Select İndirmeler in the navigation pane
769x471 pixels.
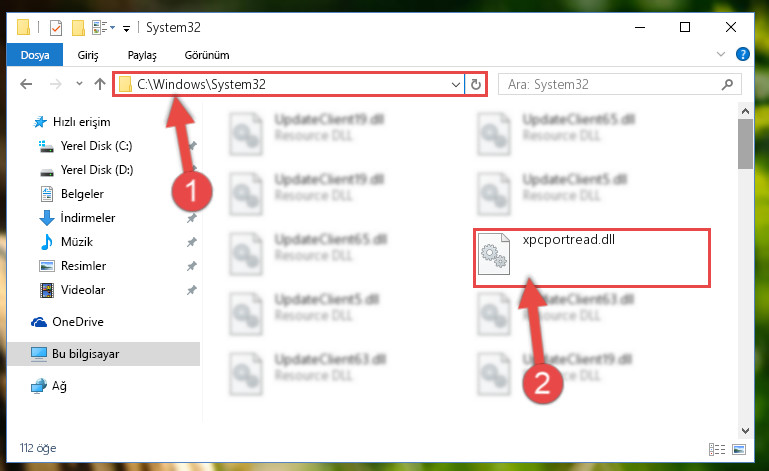click(87, 217)
